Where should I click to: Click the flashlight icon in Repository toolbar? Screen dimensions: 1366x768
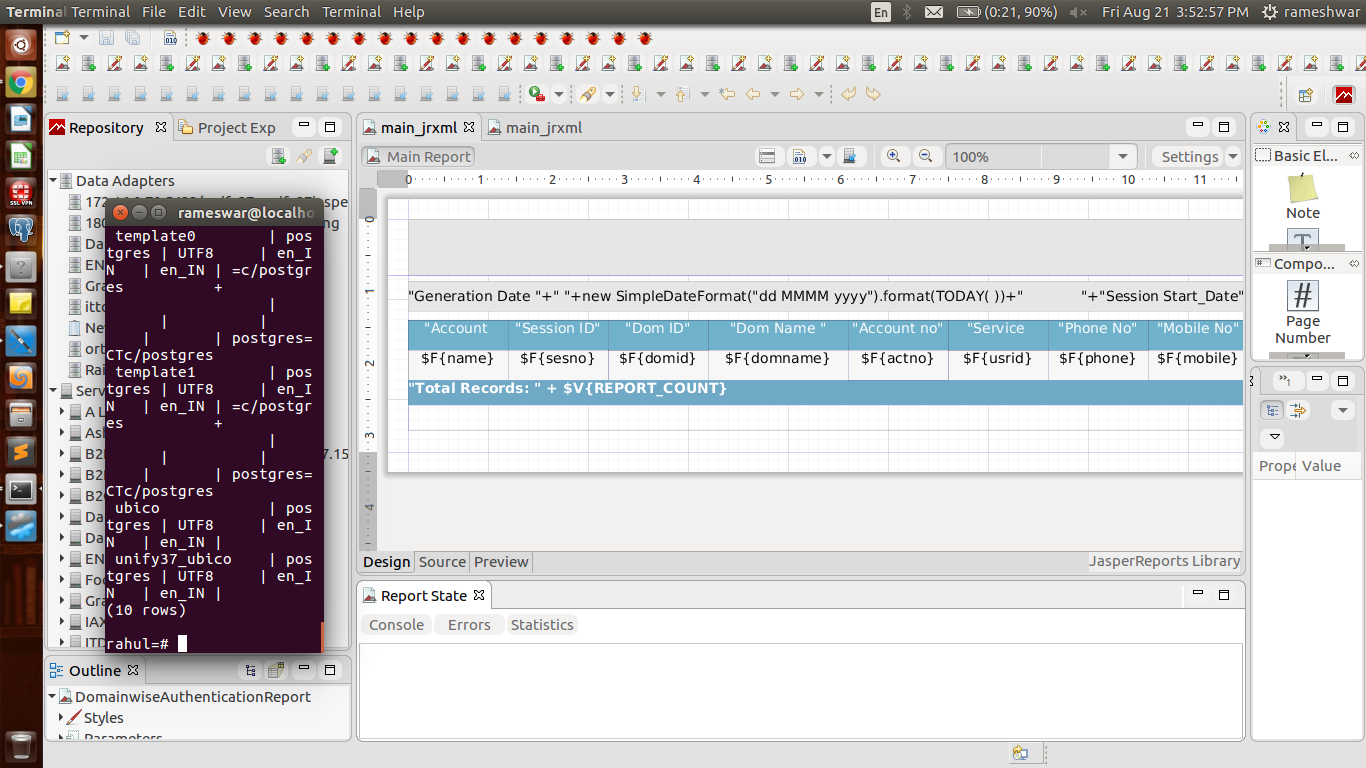point(304,156)
